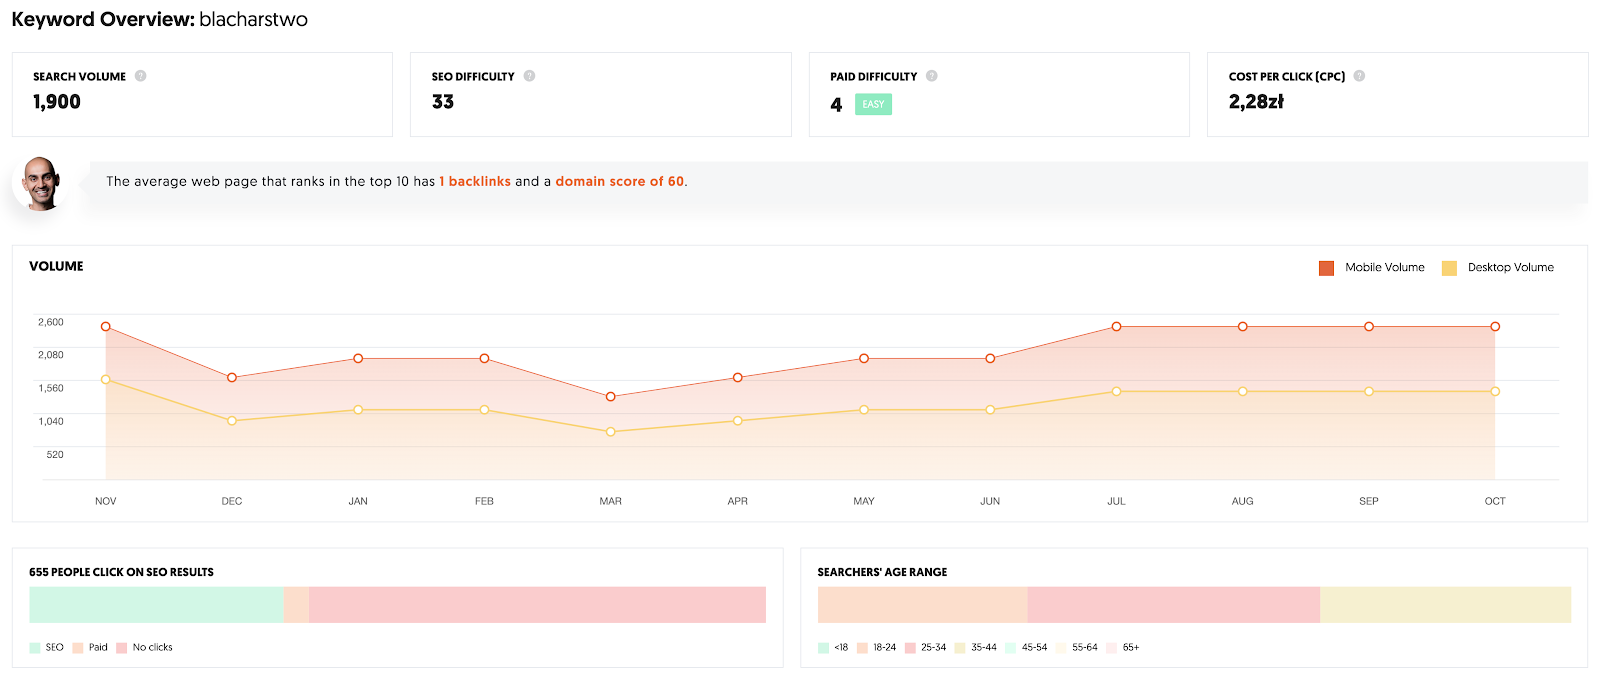Toggle the Mobile Volume legend swatch
Viewport: 1600px width, 683px height.
pyautogui.click(x=1326, y=268)
